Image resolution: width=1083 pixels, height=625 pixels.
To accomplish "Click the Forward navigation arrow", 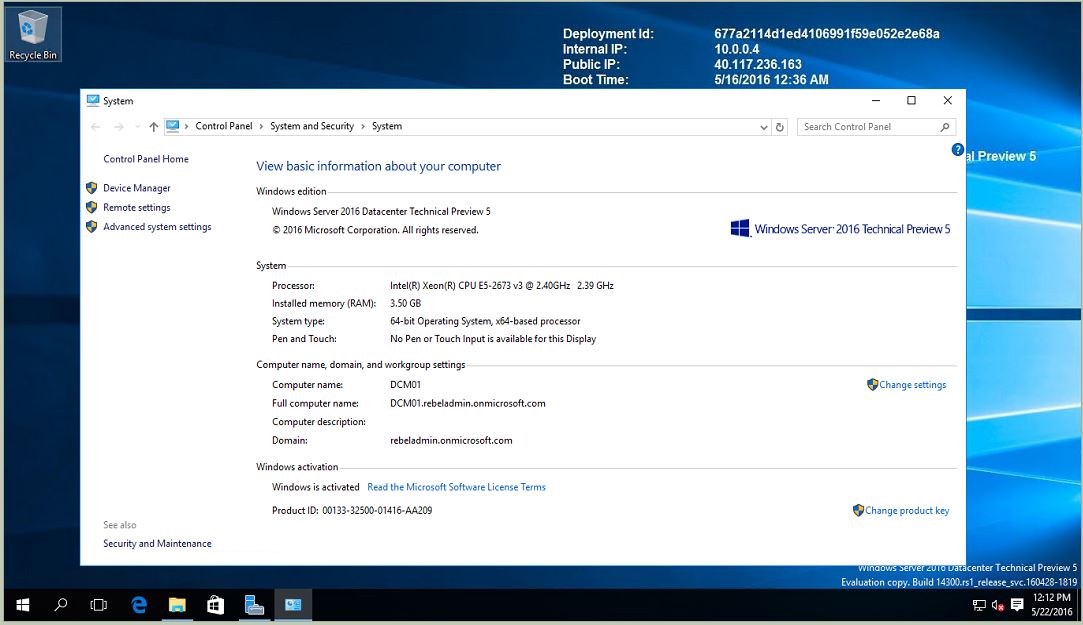I will [119, 127].
